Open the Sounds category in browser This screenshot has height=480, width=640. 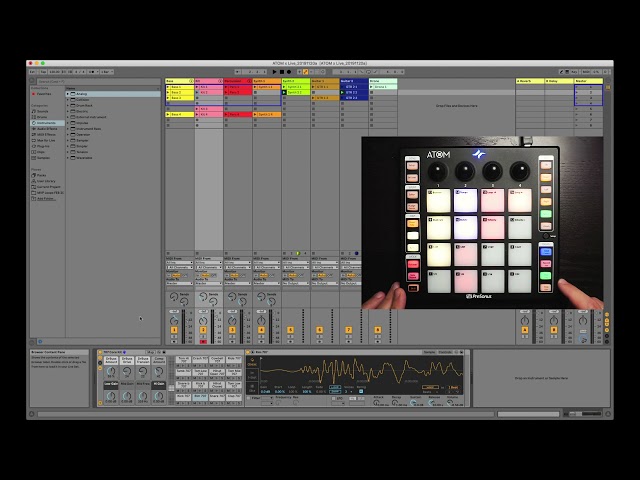[42, 111]
